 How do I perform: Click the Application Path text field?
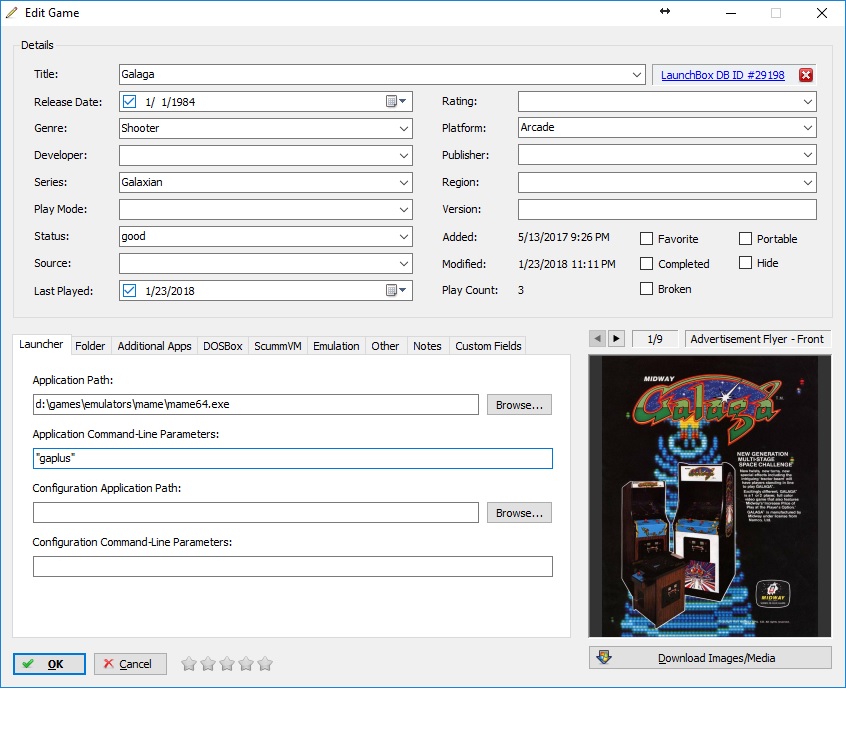[256, 404]
